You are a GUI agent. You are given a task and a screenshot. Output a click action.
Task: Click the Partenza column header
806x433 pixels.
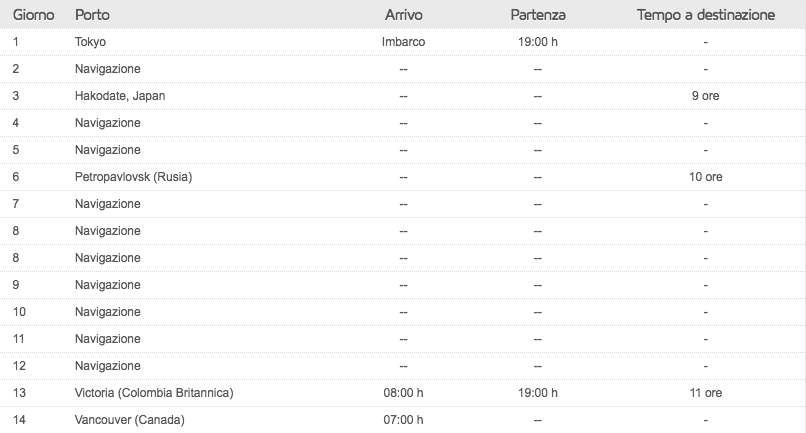538,15
